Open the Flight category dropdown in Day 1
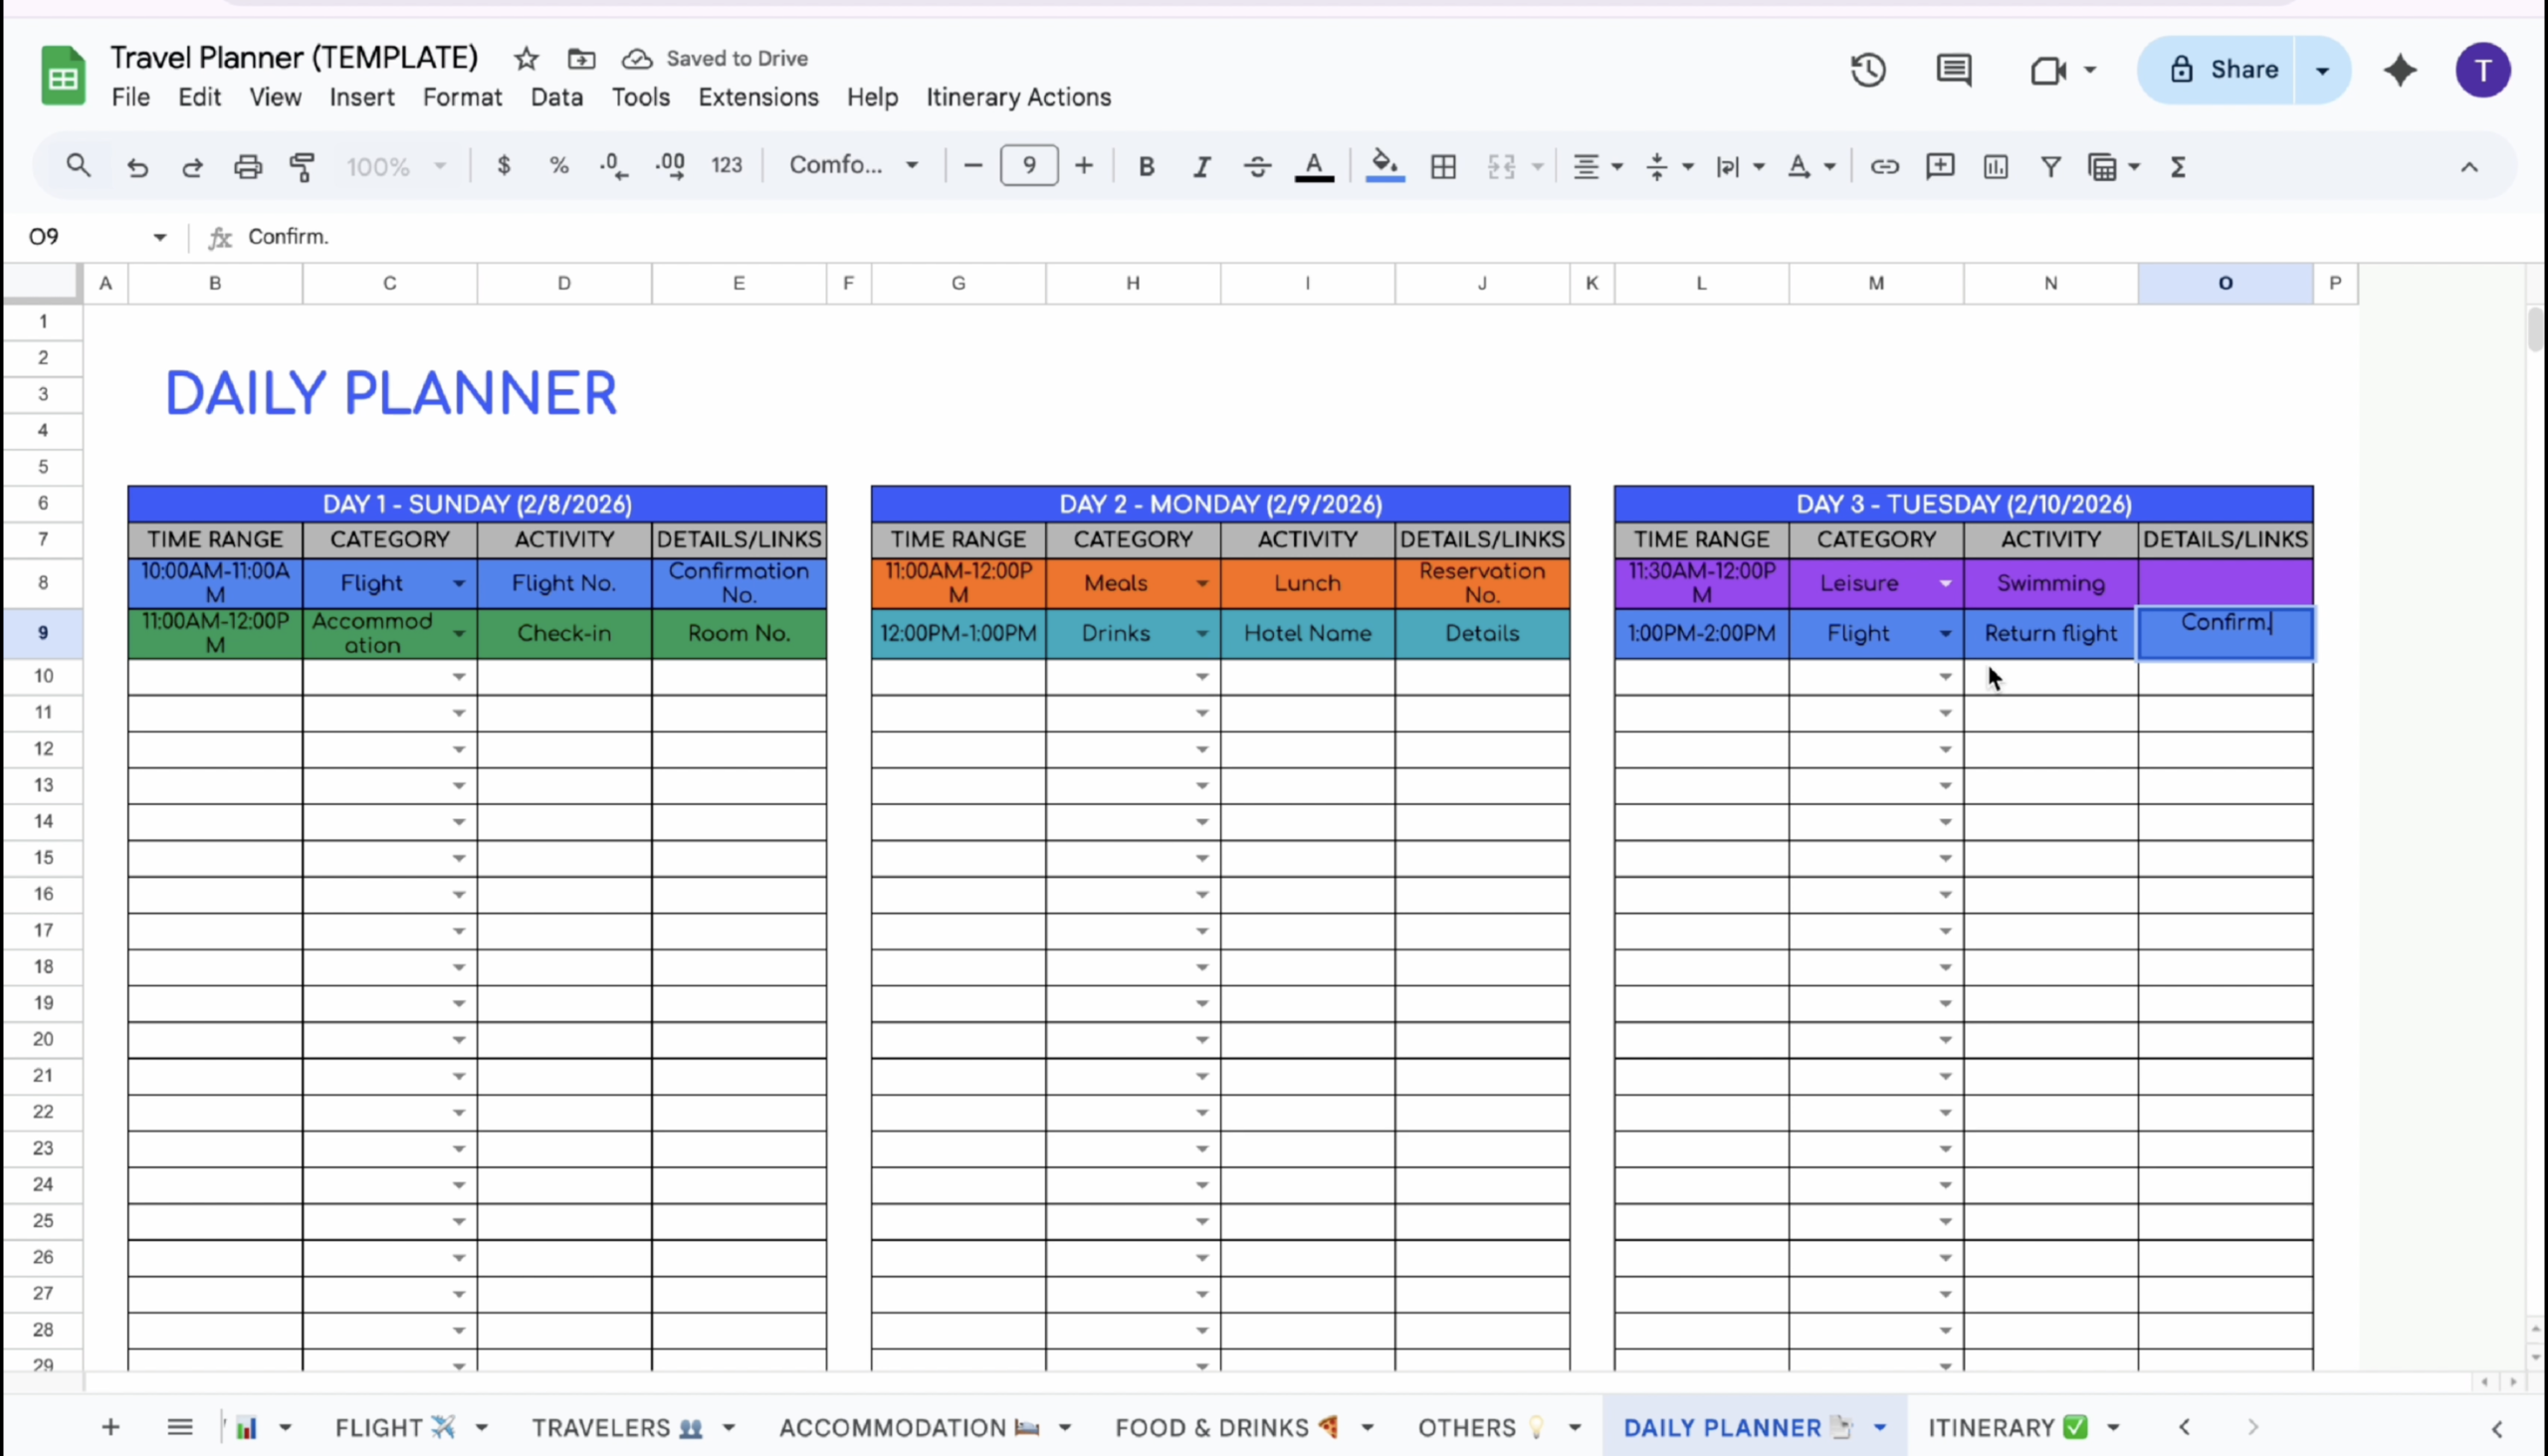The image size is (2548, 1456). [x=459, y=583]
